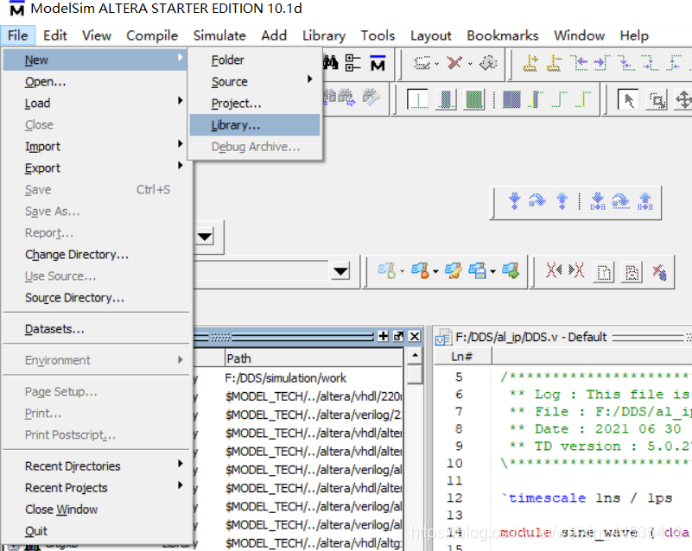Expand the Source submenu under New

pos(310,79)
